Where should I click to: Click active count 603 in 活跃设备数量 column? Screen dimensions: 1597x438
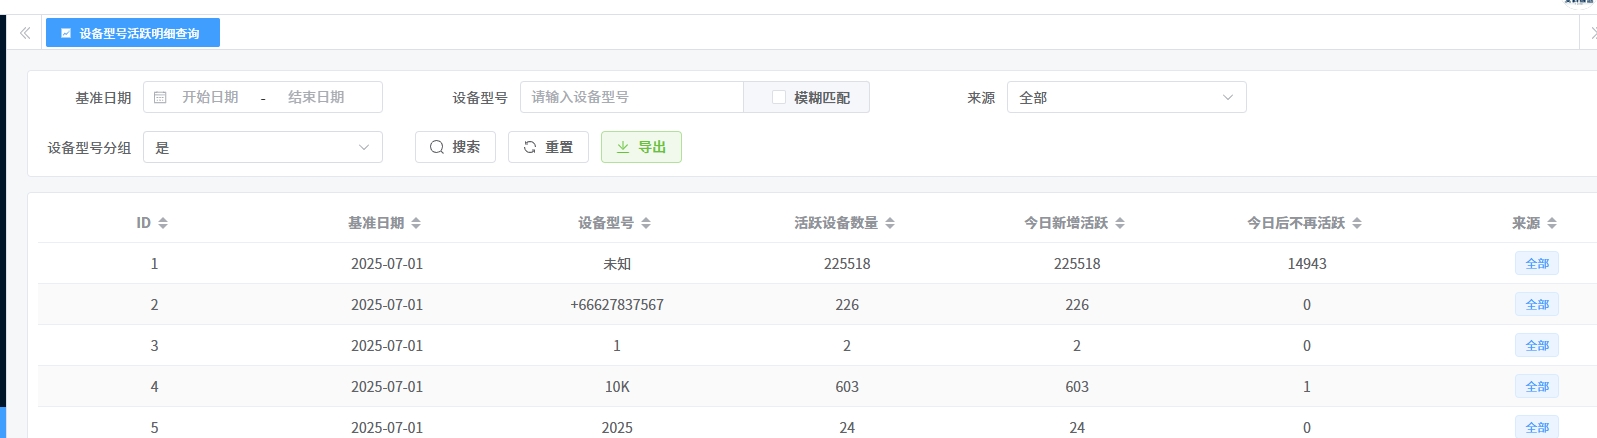point(847,387)
